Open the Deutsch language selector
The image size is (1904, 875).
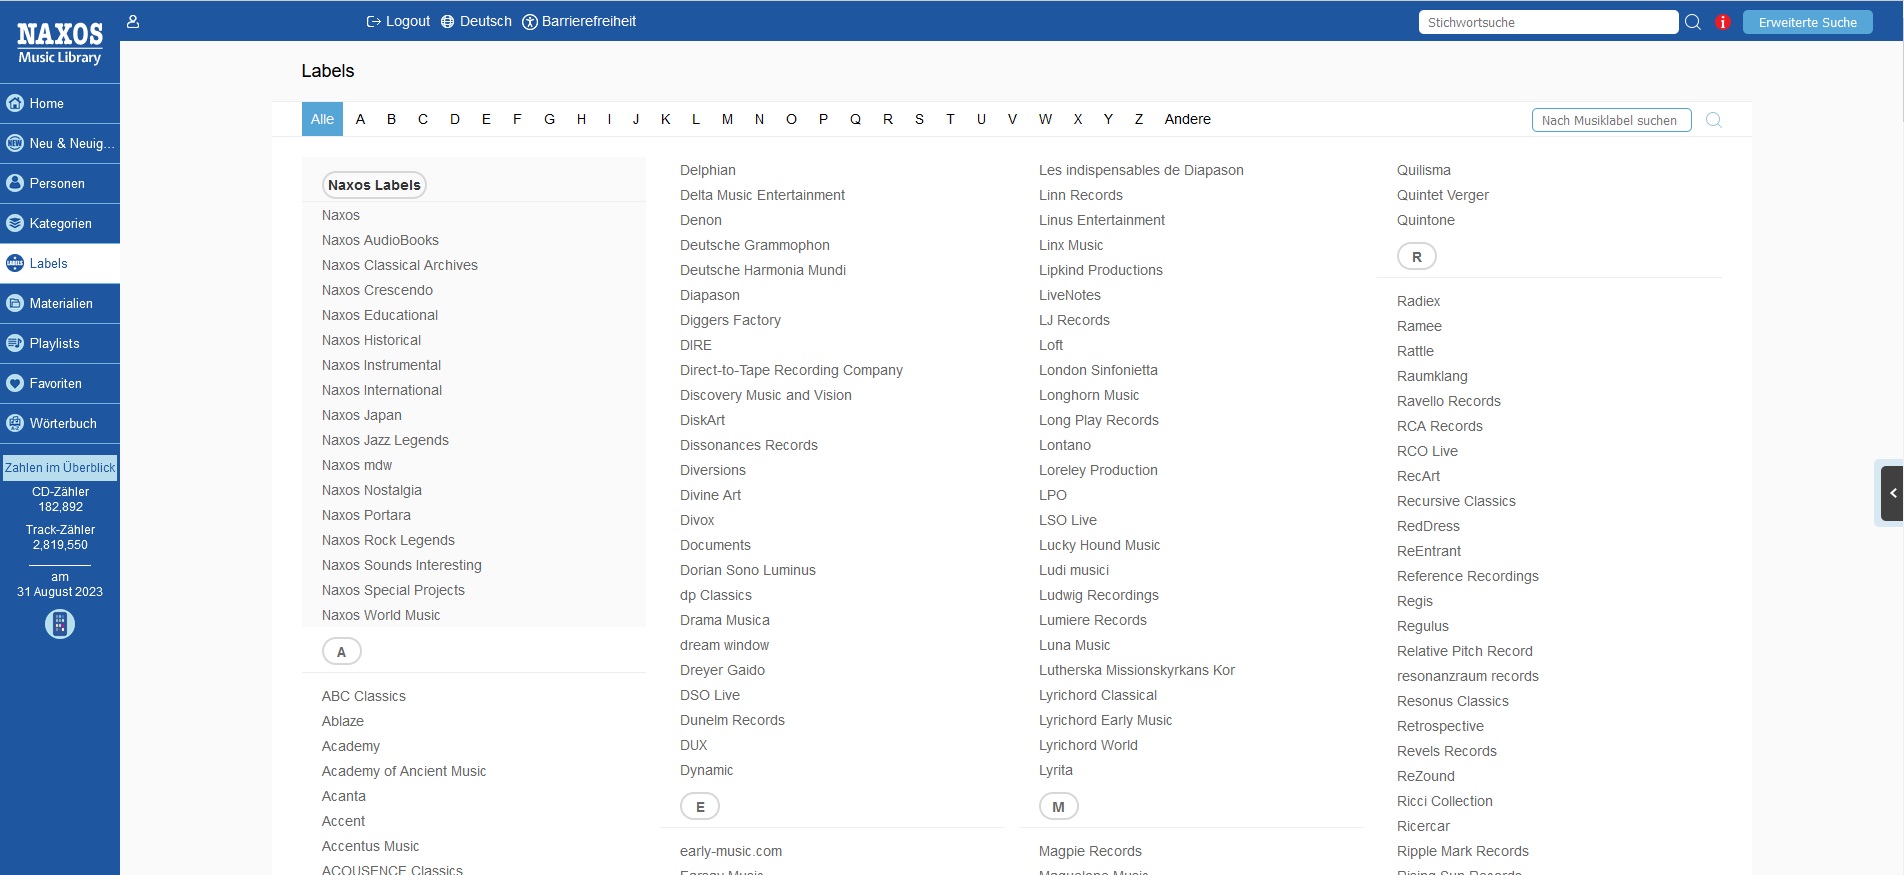(476, 21)
